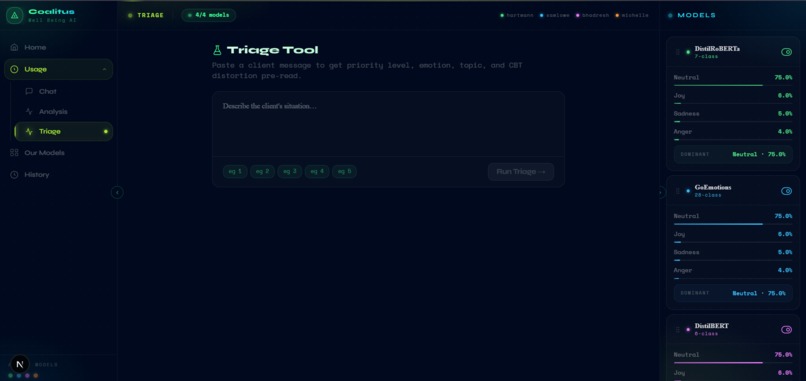Toggle DistilRoBERTa model visibility
Viewport: 806px width, 381px height.
[x=786, y=52]
